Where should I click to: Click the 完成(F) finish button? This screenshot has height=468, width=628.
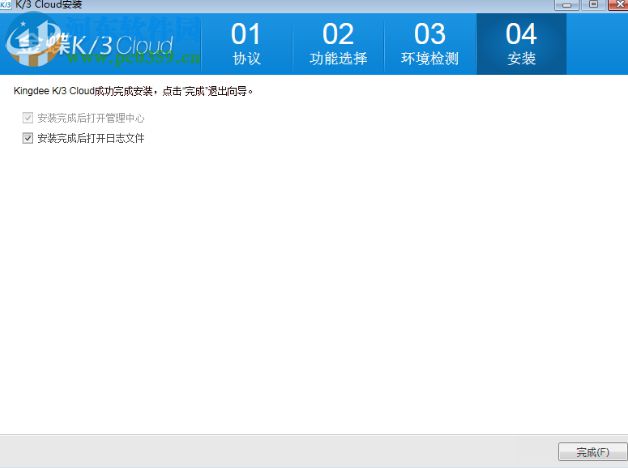[592, 452]
